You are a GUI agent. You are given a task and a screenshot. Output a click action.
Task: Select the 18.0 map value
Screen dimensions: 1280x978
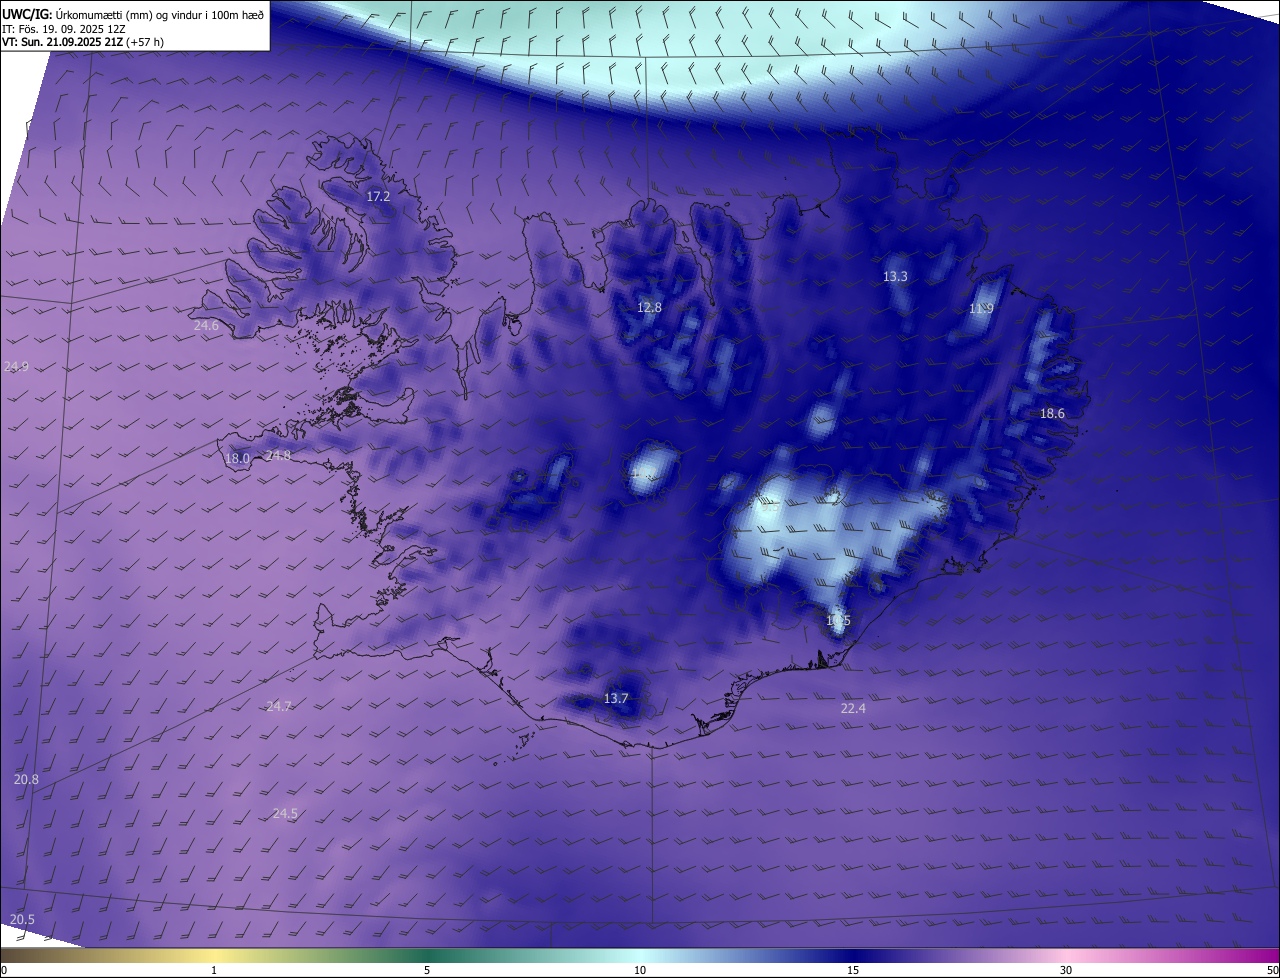[x=237, y=459]
